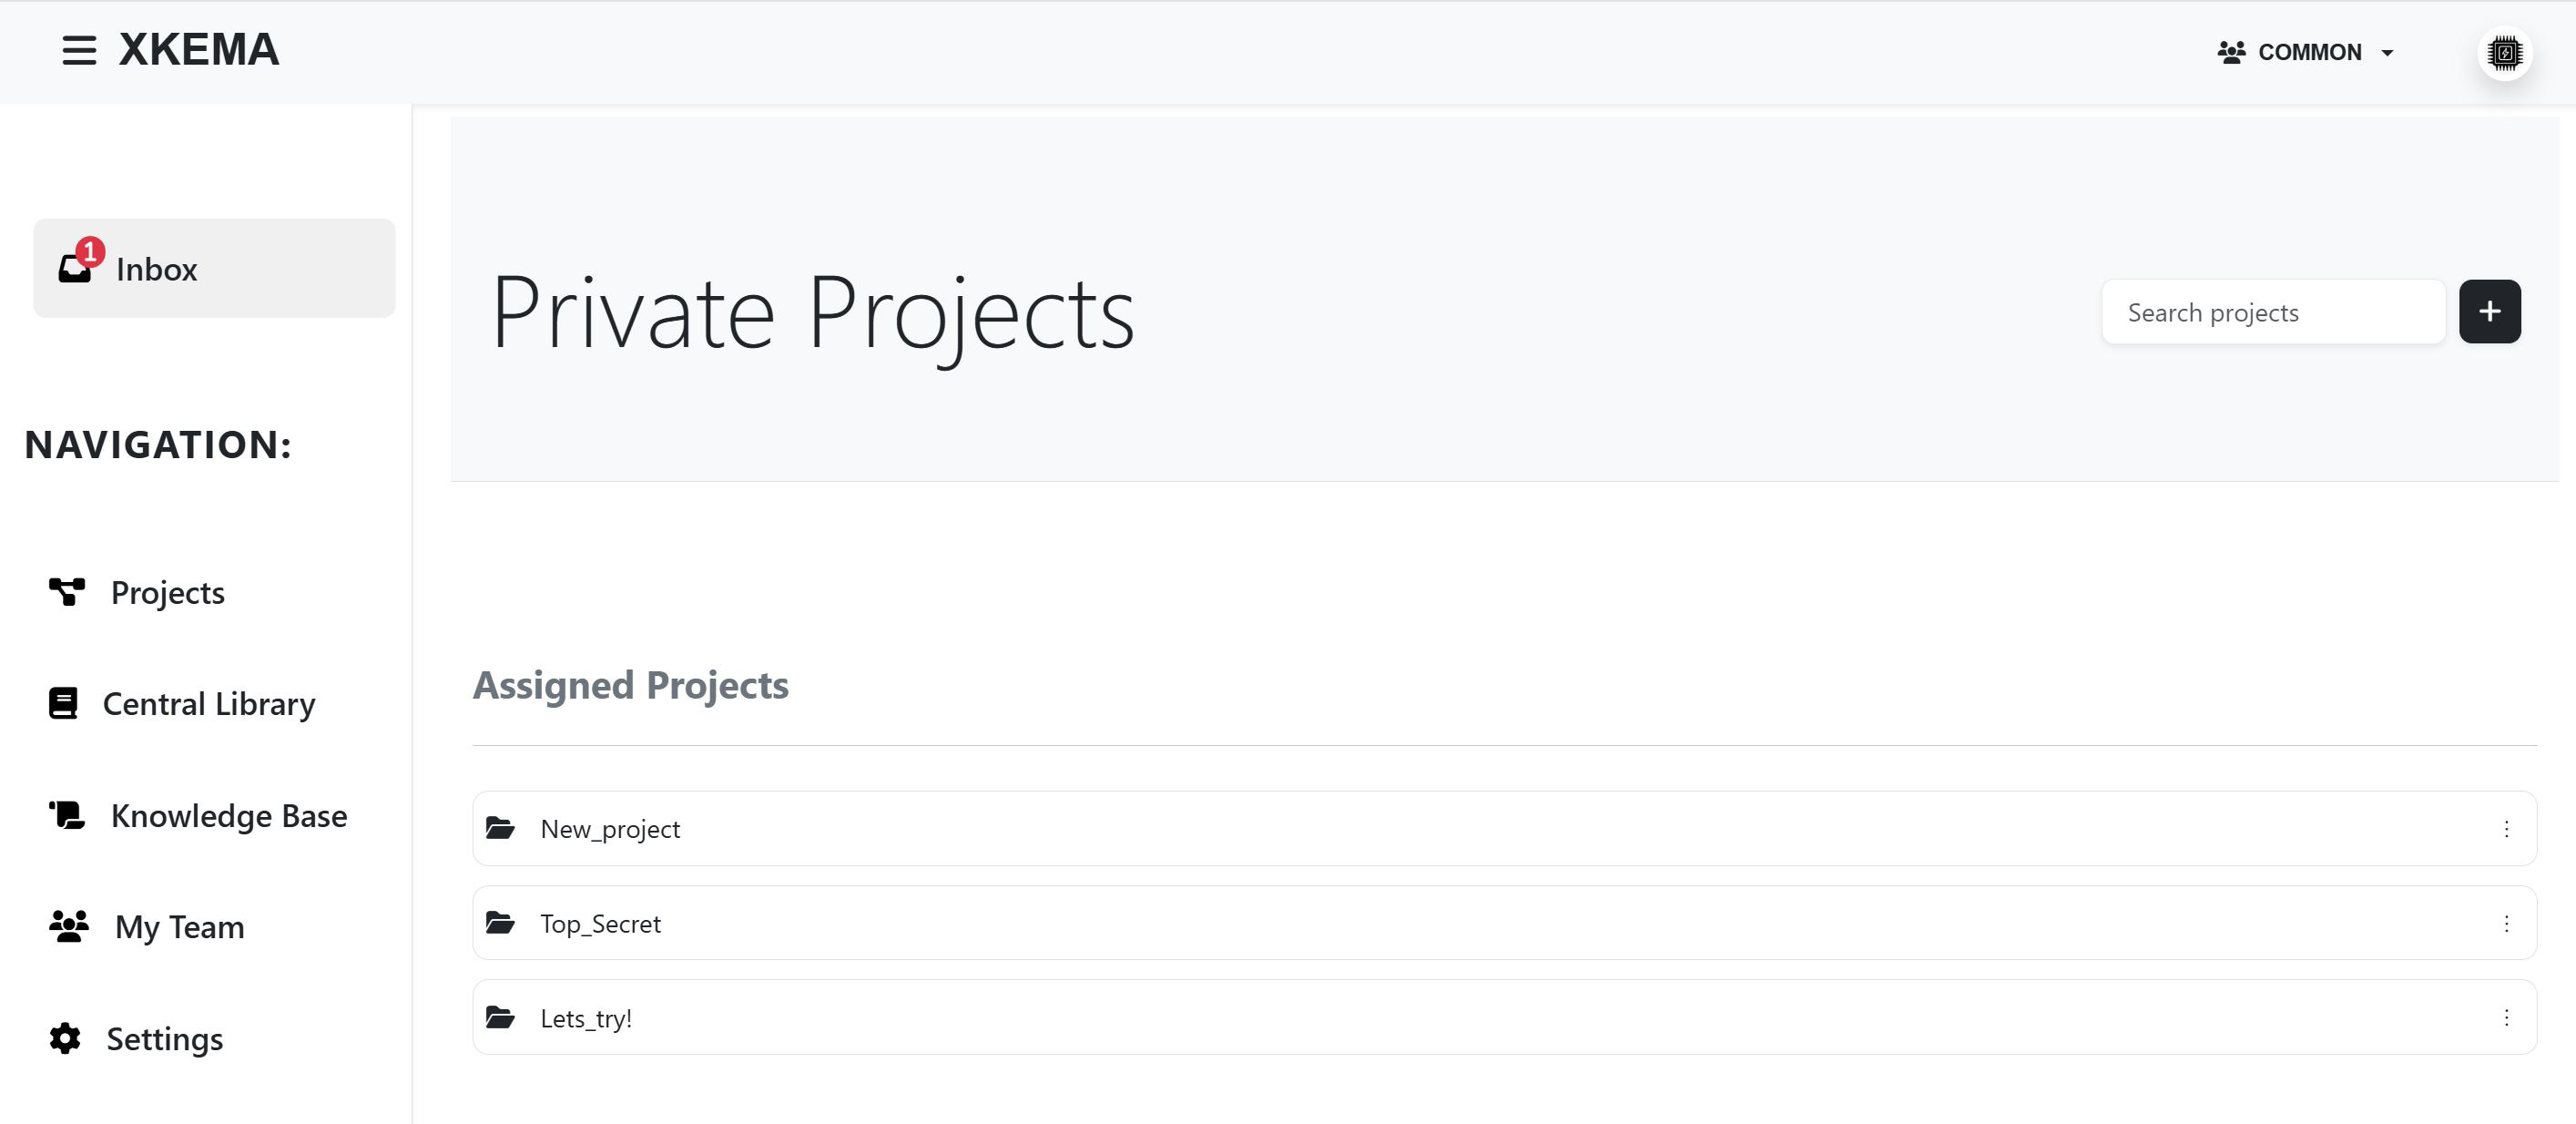2576x1124 pixels.
Task: Open New_project three-dot options menu
Action: pyautogui.click(x=2506, y=828)
